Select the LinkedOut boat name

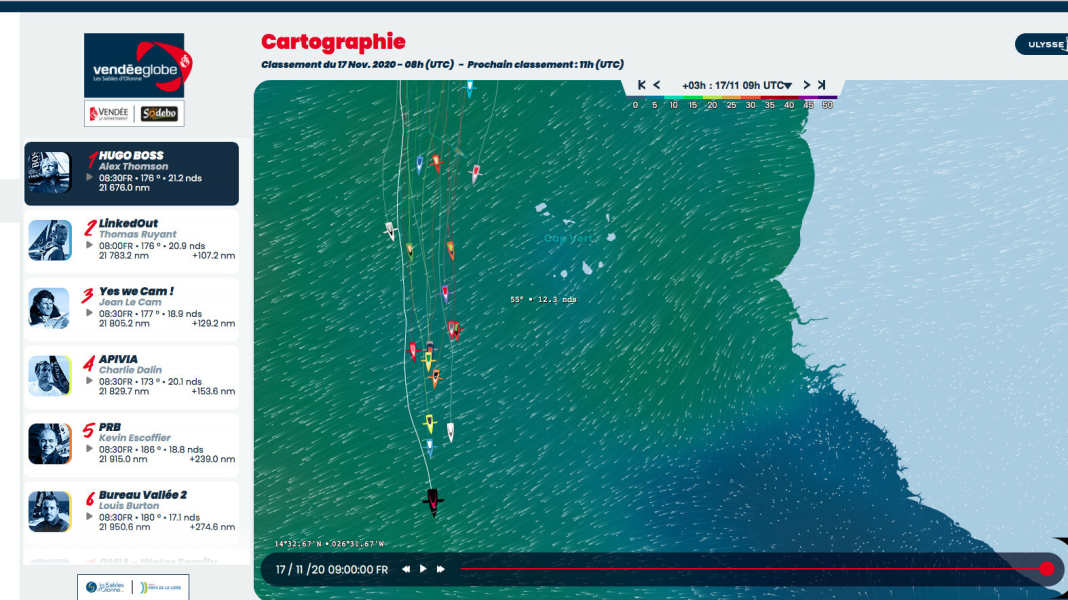pyautogui.click(x=128, y=223)
